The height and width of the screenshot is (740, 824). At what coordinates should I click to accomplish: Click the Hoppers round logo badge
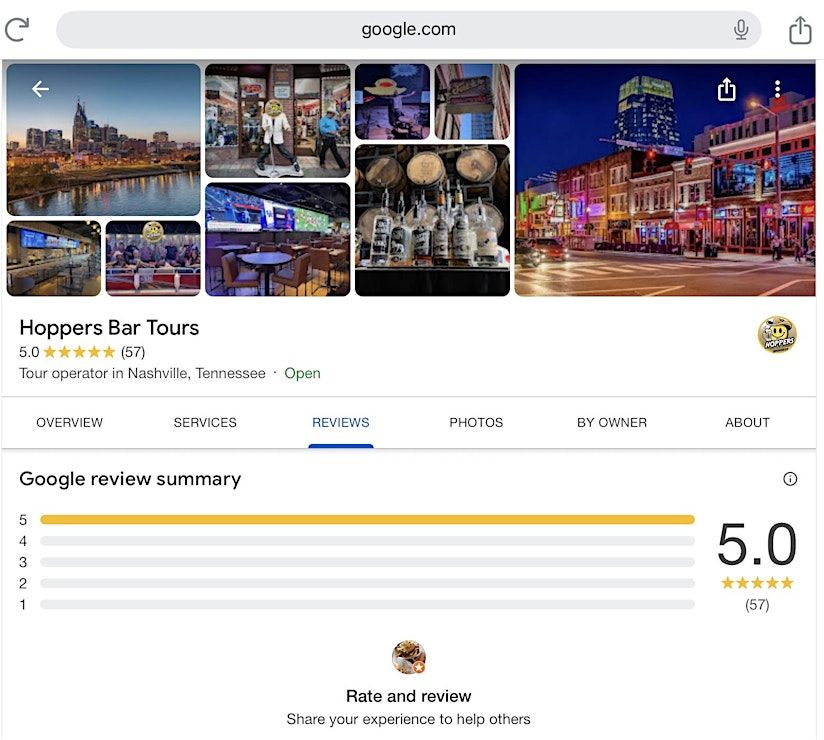[777, 335]
